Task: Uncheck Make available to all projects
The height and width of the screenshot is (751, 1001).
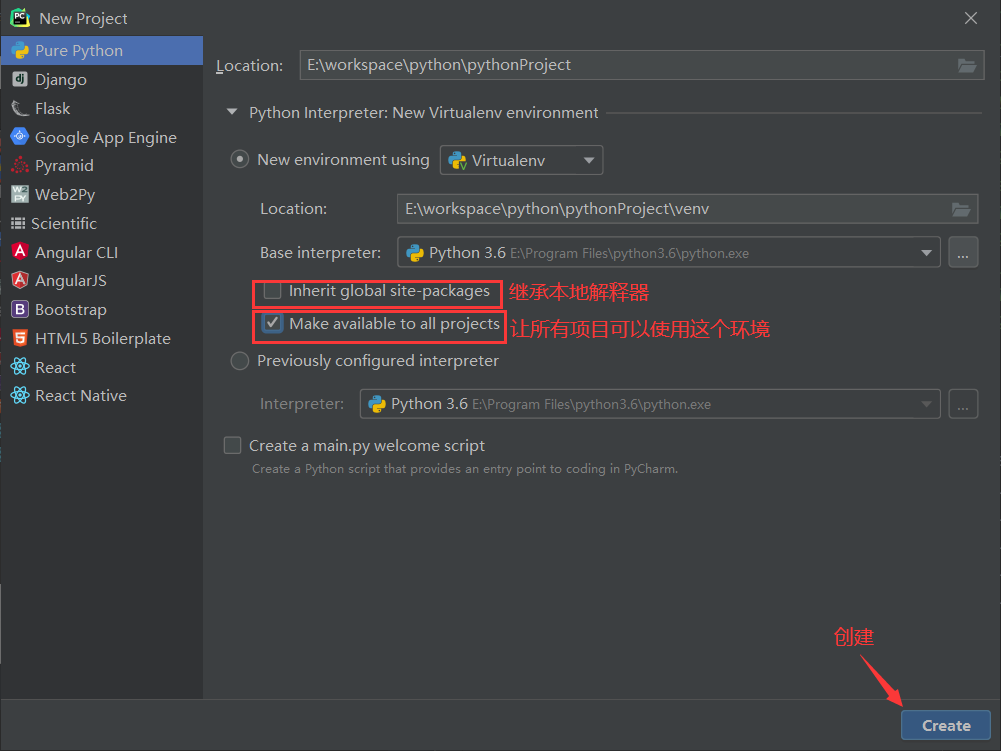Action: coord(273,324)
